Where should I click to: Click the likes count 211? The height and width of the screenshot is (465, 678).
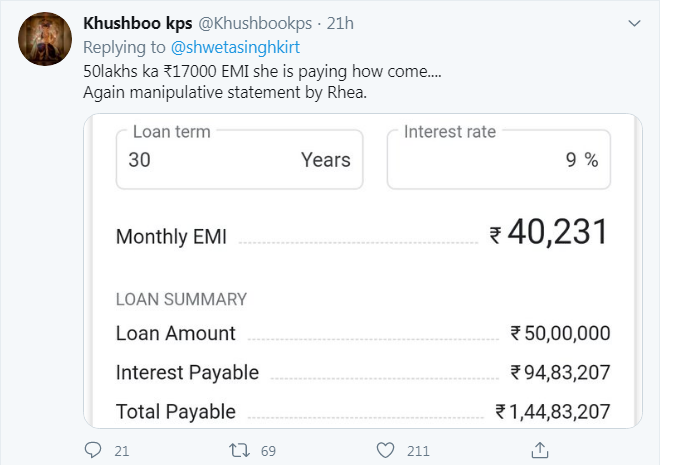418,451
